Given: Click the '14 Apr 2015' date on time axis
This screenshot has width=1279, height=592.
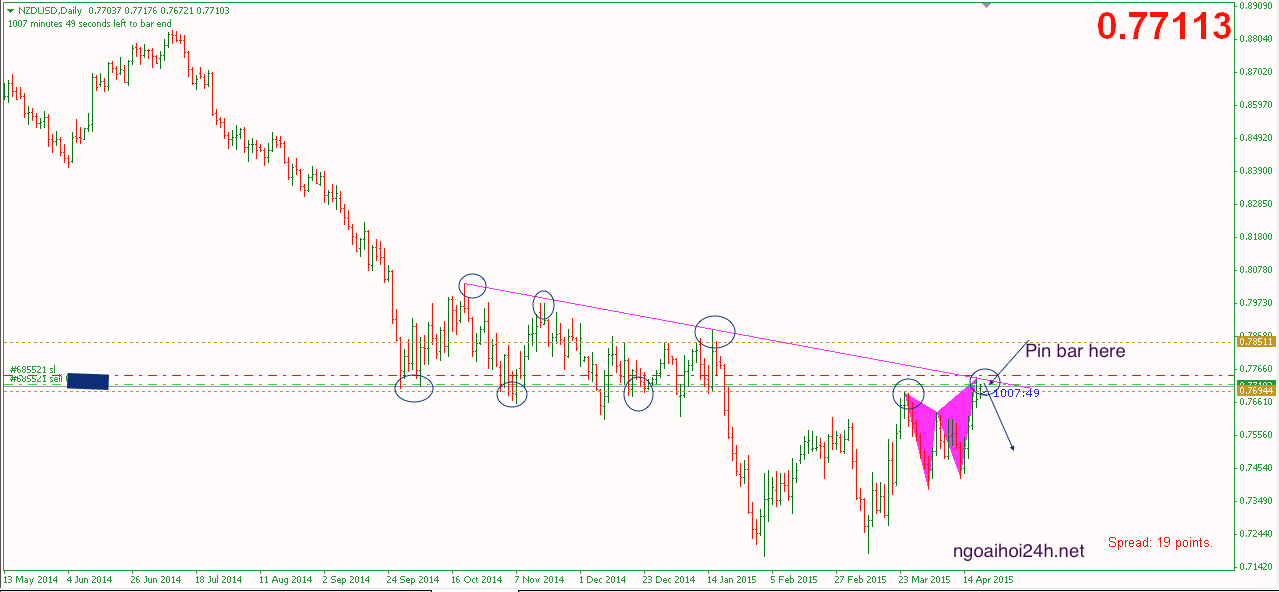Looking at the screenshot, I should [988, 579].
